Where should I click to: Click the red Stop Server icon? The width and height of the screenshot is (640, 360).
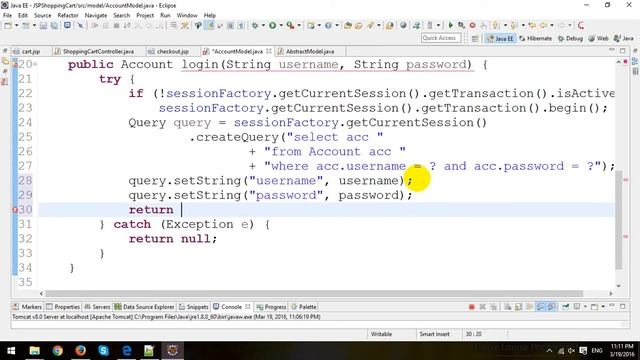[x=472, y=25]
